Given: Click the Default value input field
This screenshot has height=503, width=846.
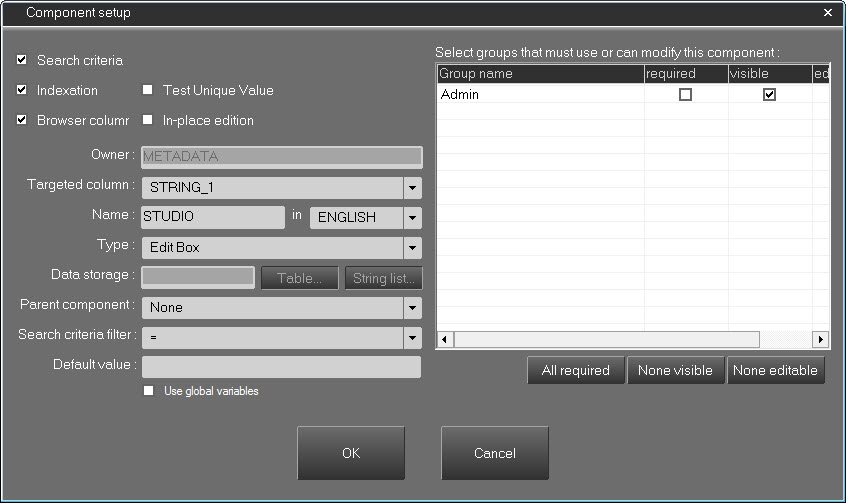Looking at the screenshot, I should pyautogui.click(x=281, y=367).
